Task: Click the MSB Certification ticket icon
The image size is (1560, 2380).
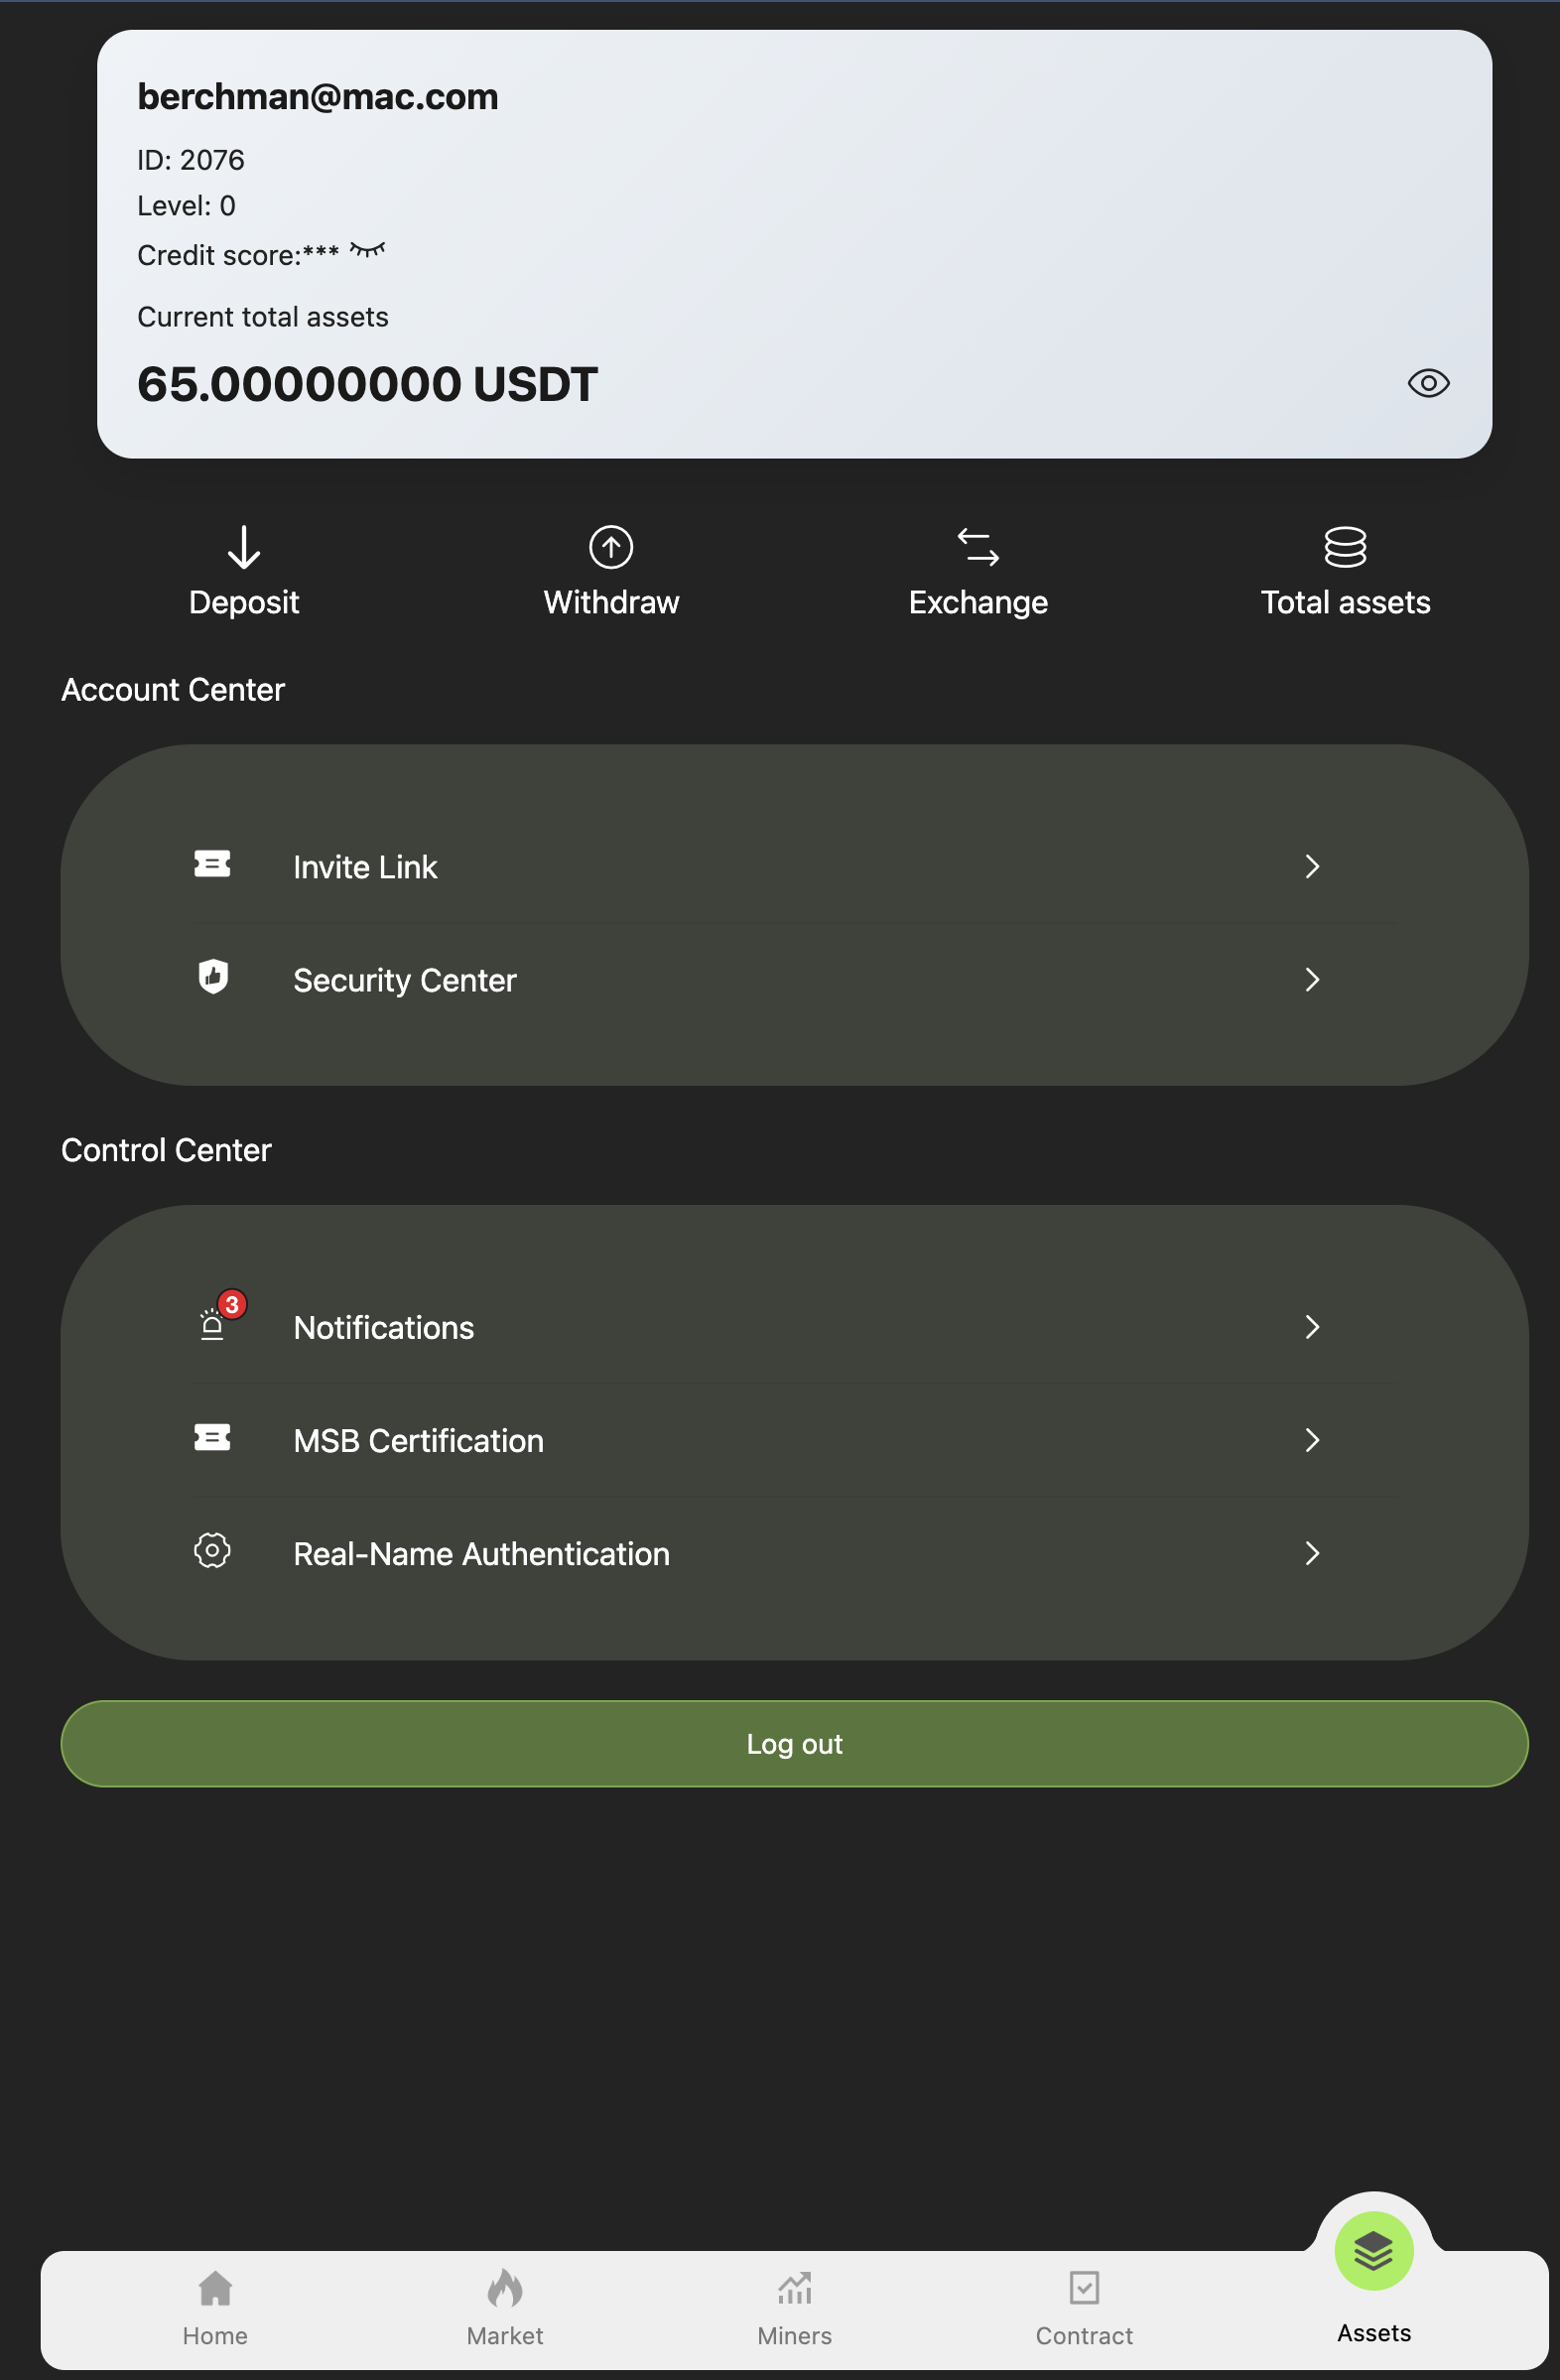Action: pyautogui.click(x=212, y=1437)
